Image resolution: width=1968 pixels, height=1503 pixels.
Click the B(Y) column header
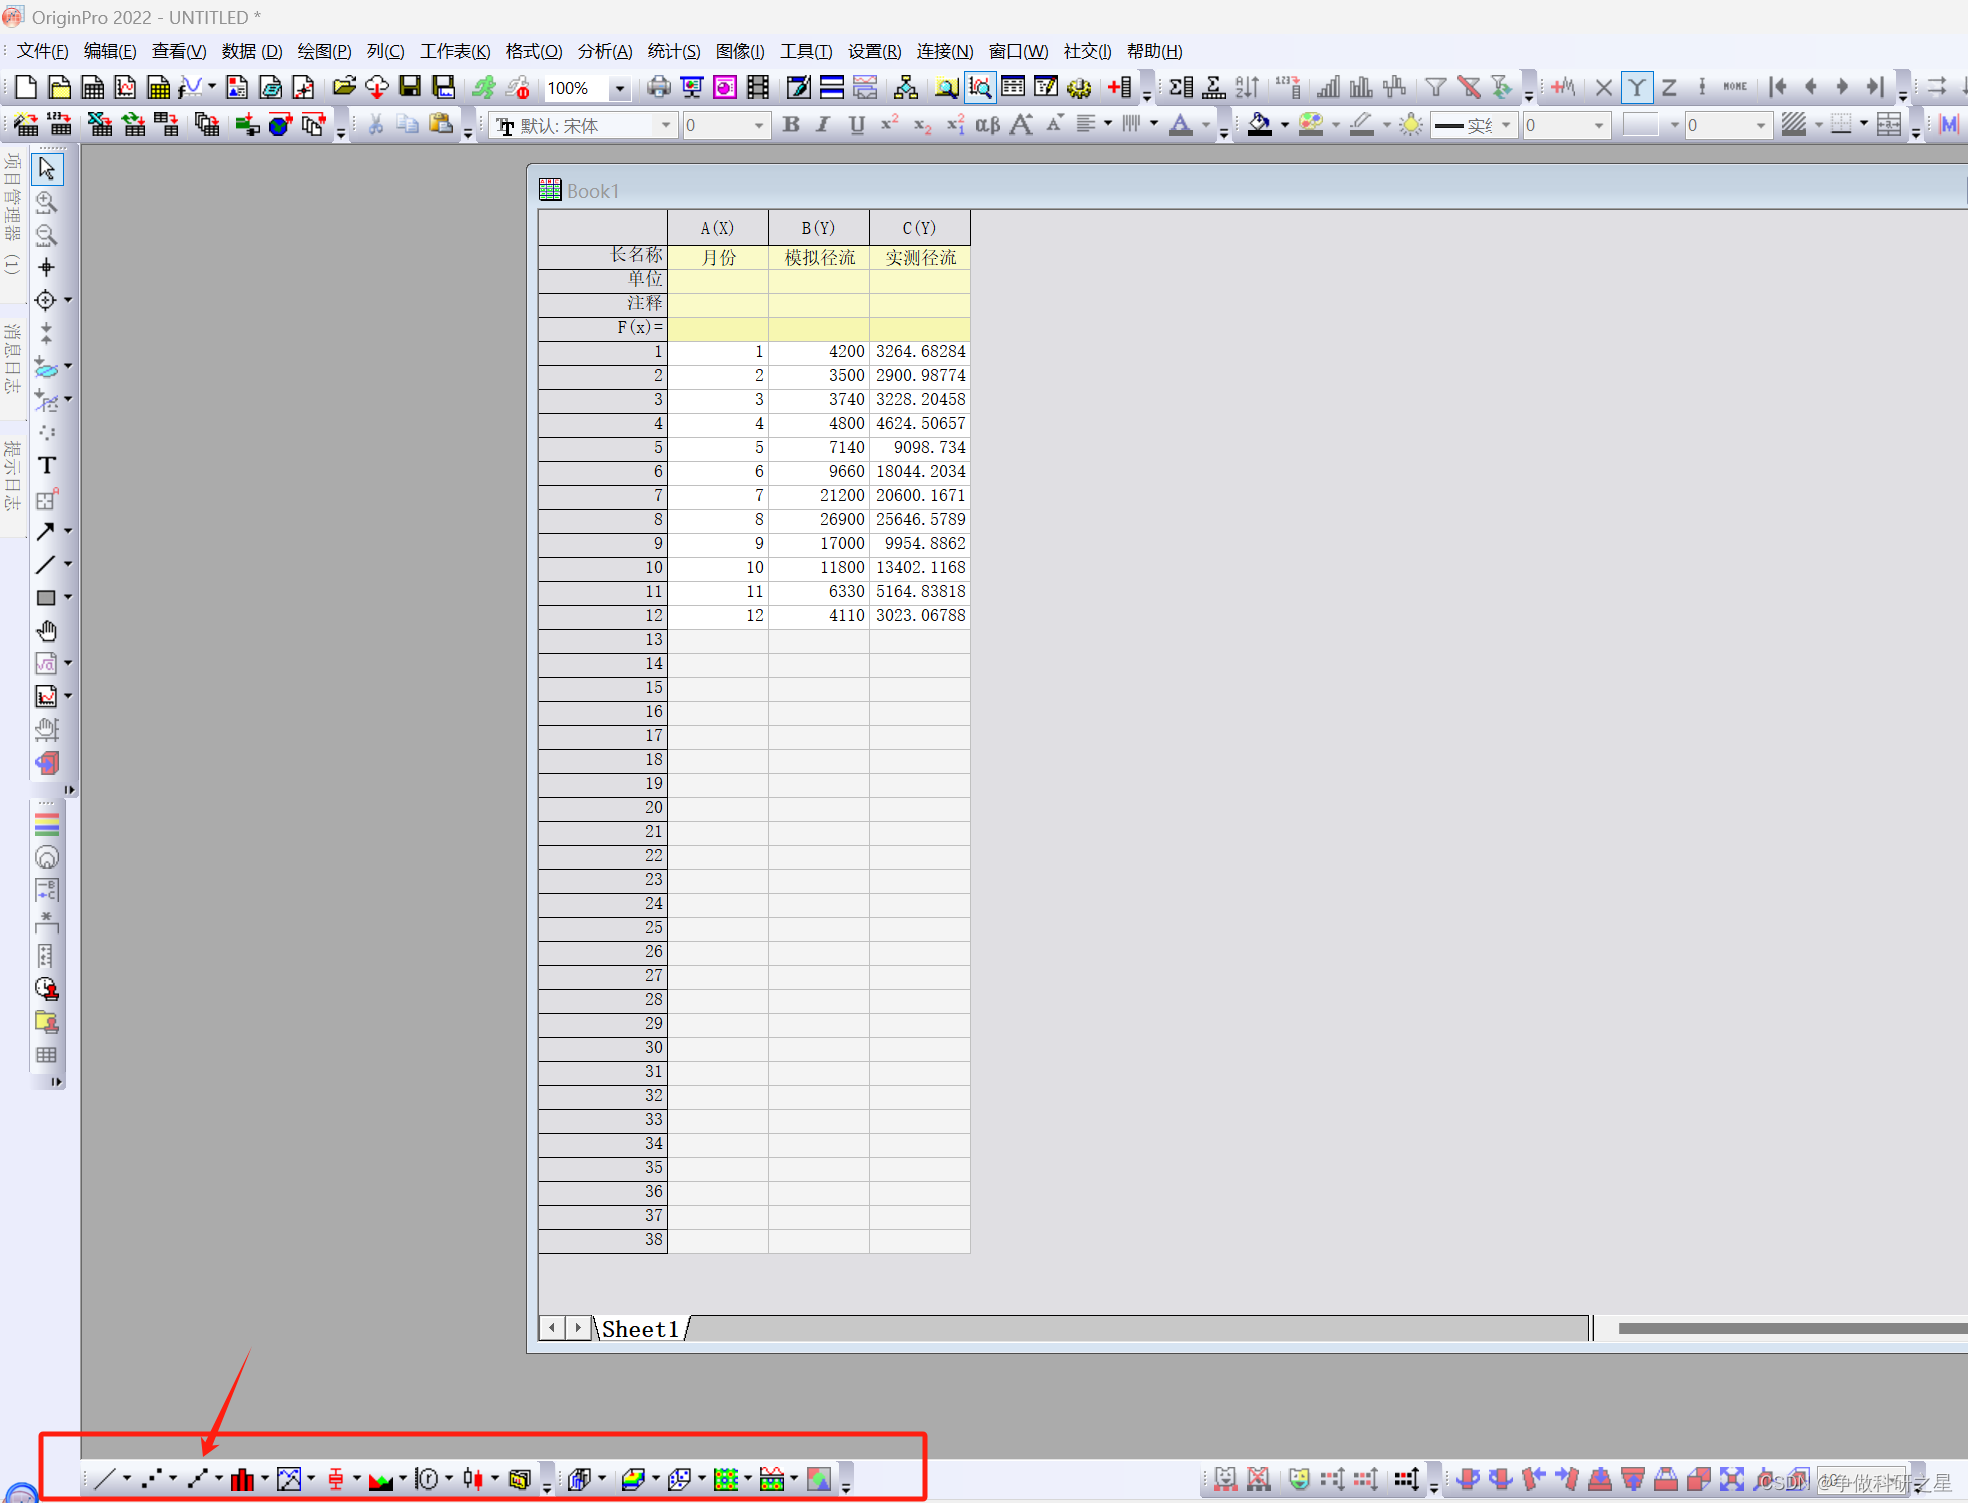818,228
